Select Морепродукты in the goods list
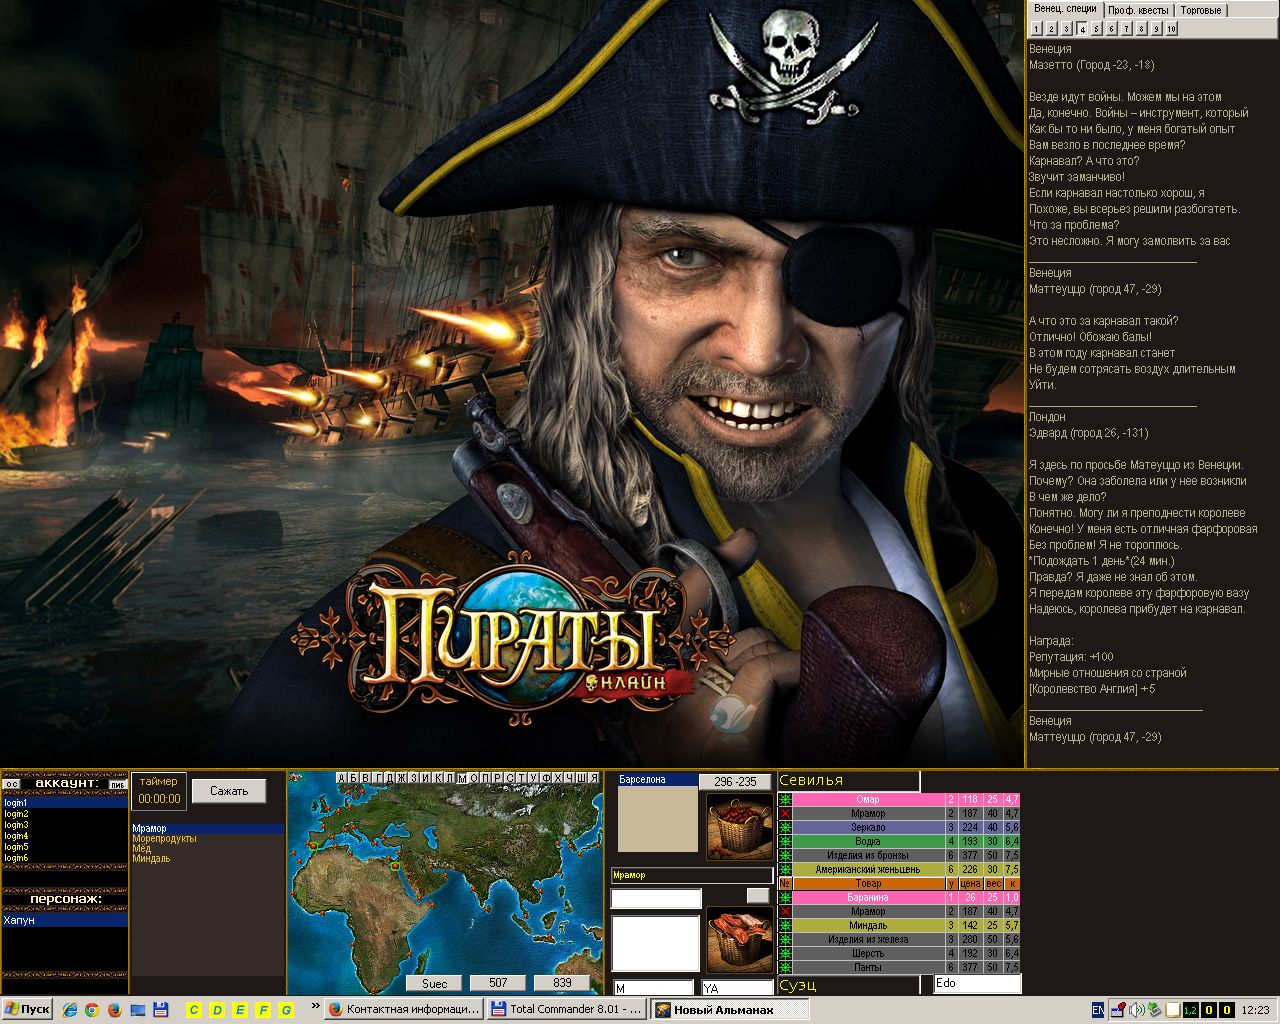This screenshot has width=1280, height=1024. coord(207,839)
